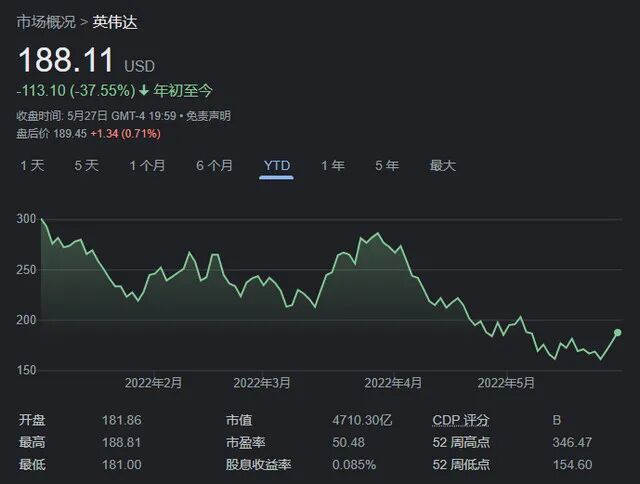Click the 股息收益率 label
This screenshot has width=640, height=484.
(258, 465)
